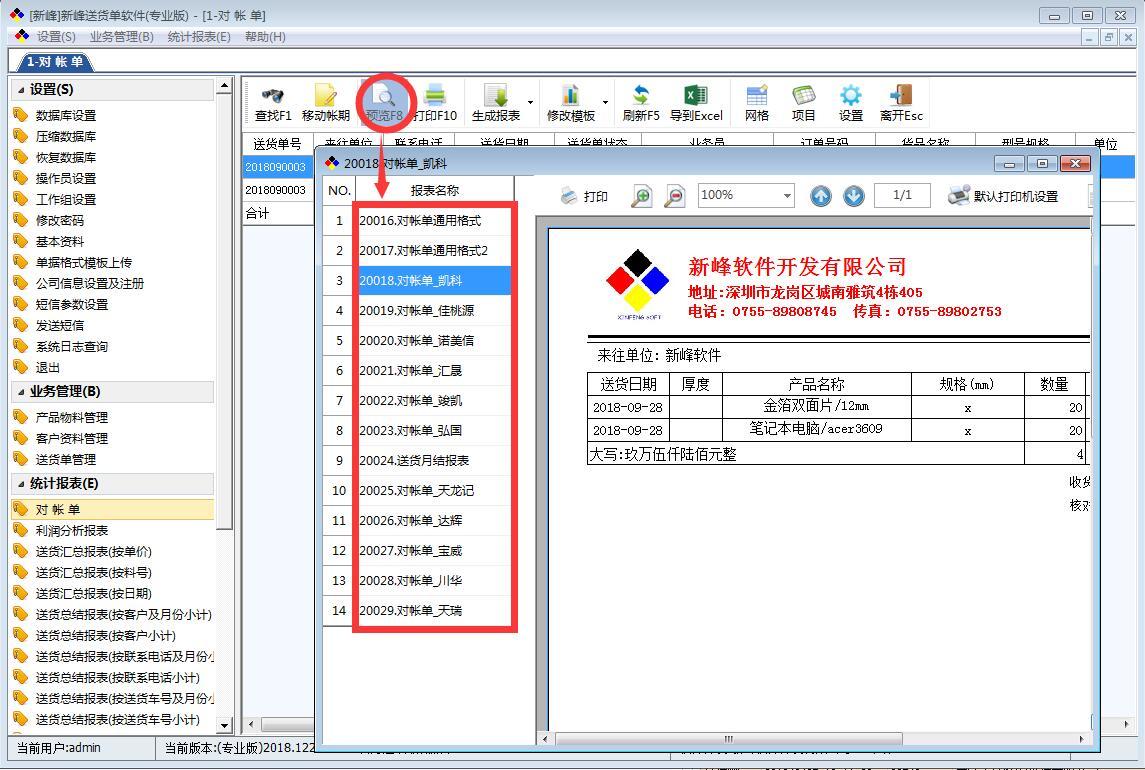Open 默认打印机设置 printer settings

click(x=1003, y=196)
